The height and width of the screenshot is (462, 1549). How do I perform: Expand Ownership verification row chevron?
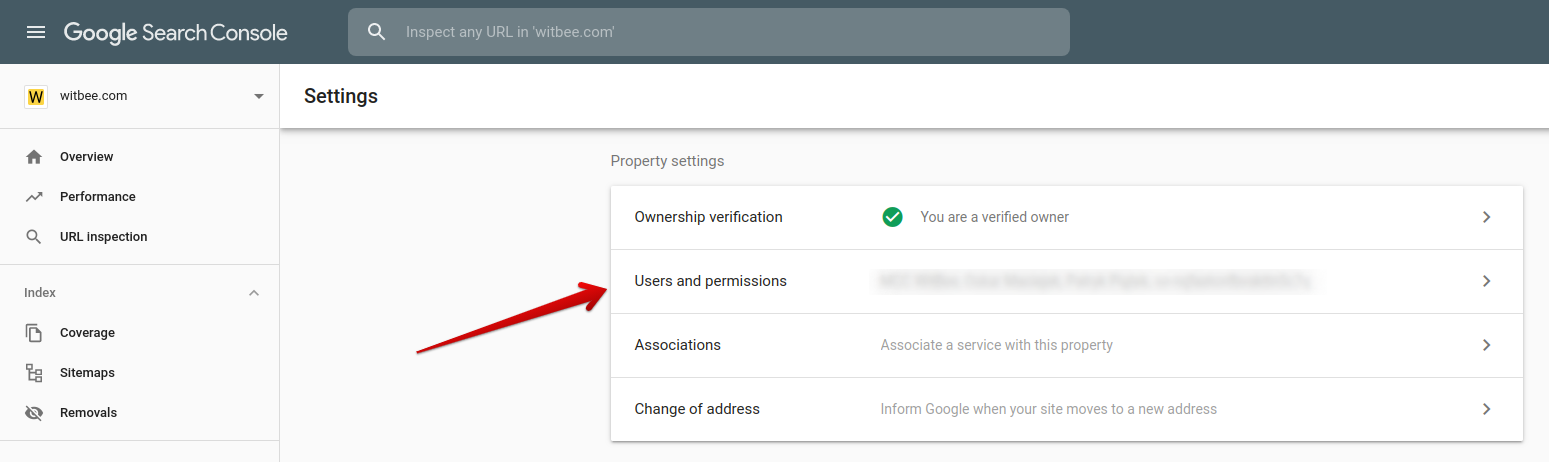point(1487,217)
